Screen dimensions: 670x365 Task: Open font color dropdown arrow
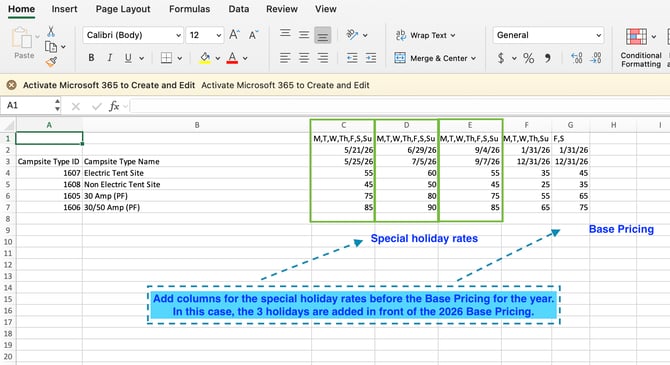pyautogui.click(x=245, y=58)
